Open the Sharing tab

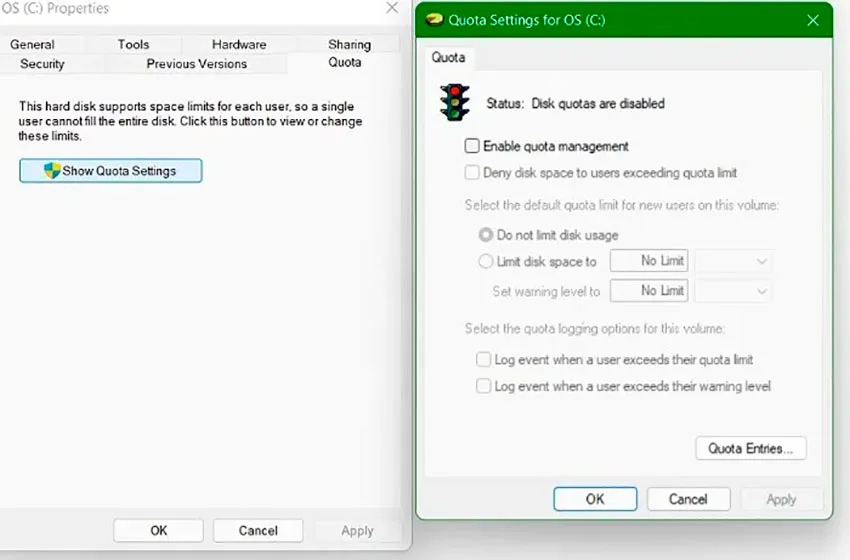point(350,44)
